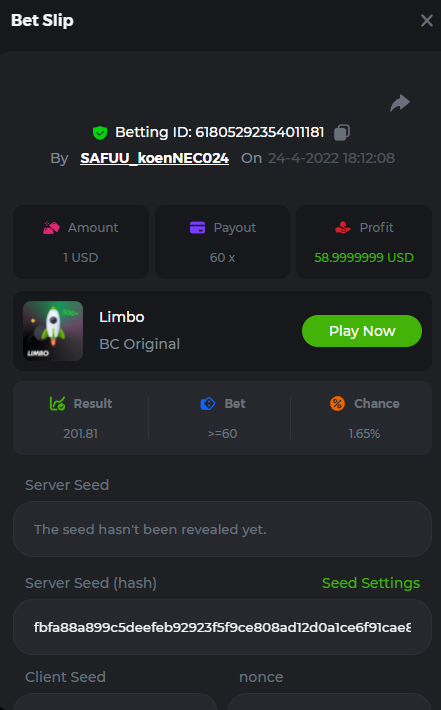The height and width of the screenshot is (710, 441).
Task: Open the Limbo game thumbnail
Action: point(53,331)
